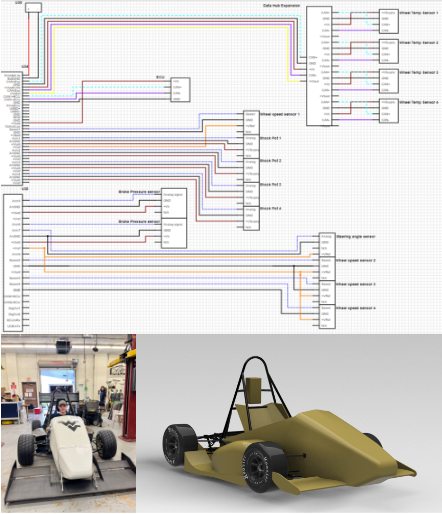
Task: Open the photo of the white race car
Action: (68, 423)
